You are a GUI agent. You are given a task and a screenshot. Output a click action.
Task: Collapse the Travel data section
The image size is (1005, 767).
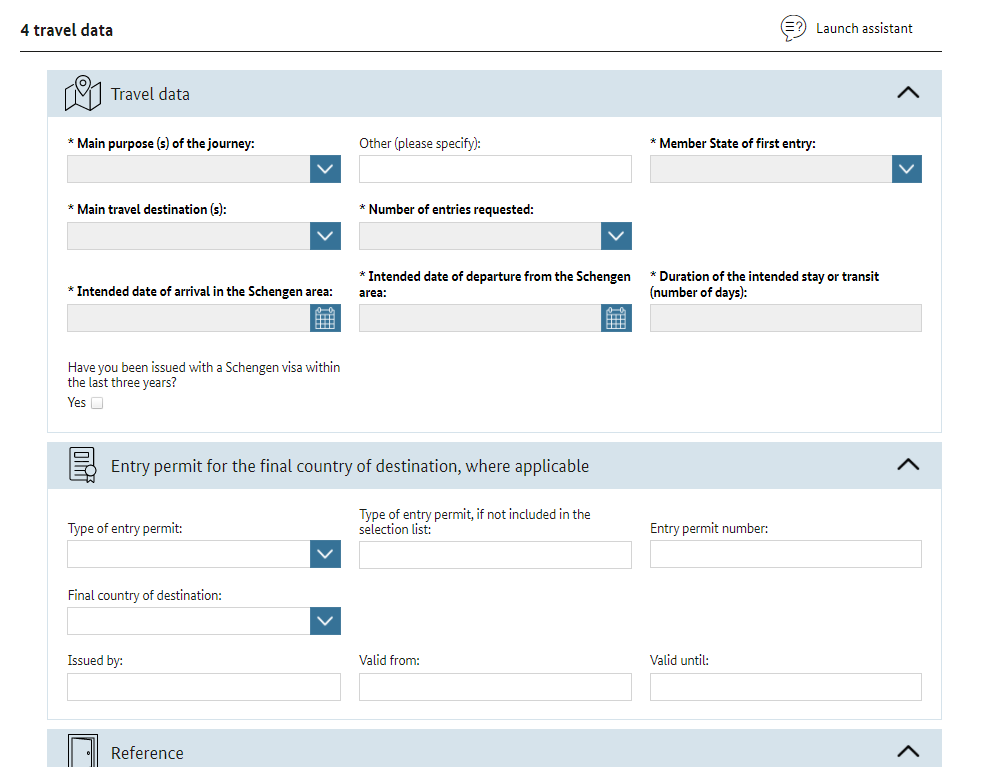coord(908,93)
